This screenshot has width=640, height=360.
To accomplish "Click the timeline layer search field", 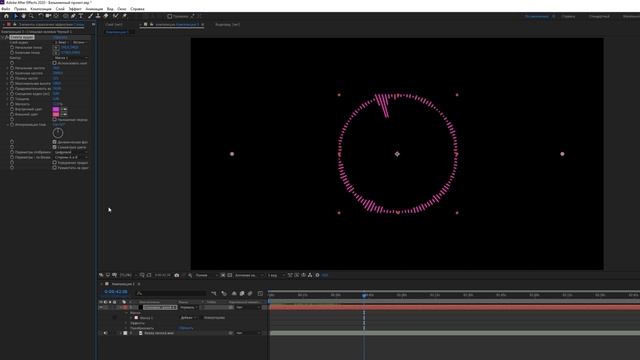I will tap(171, 293).
